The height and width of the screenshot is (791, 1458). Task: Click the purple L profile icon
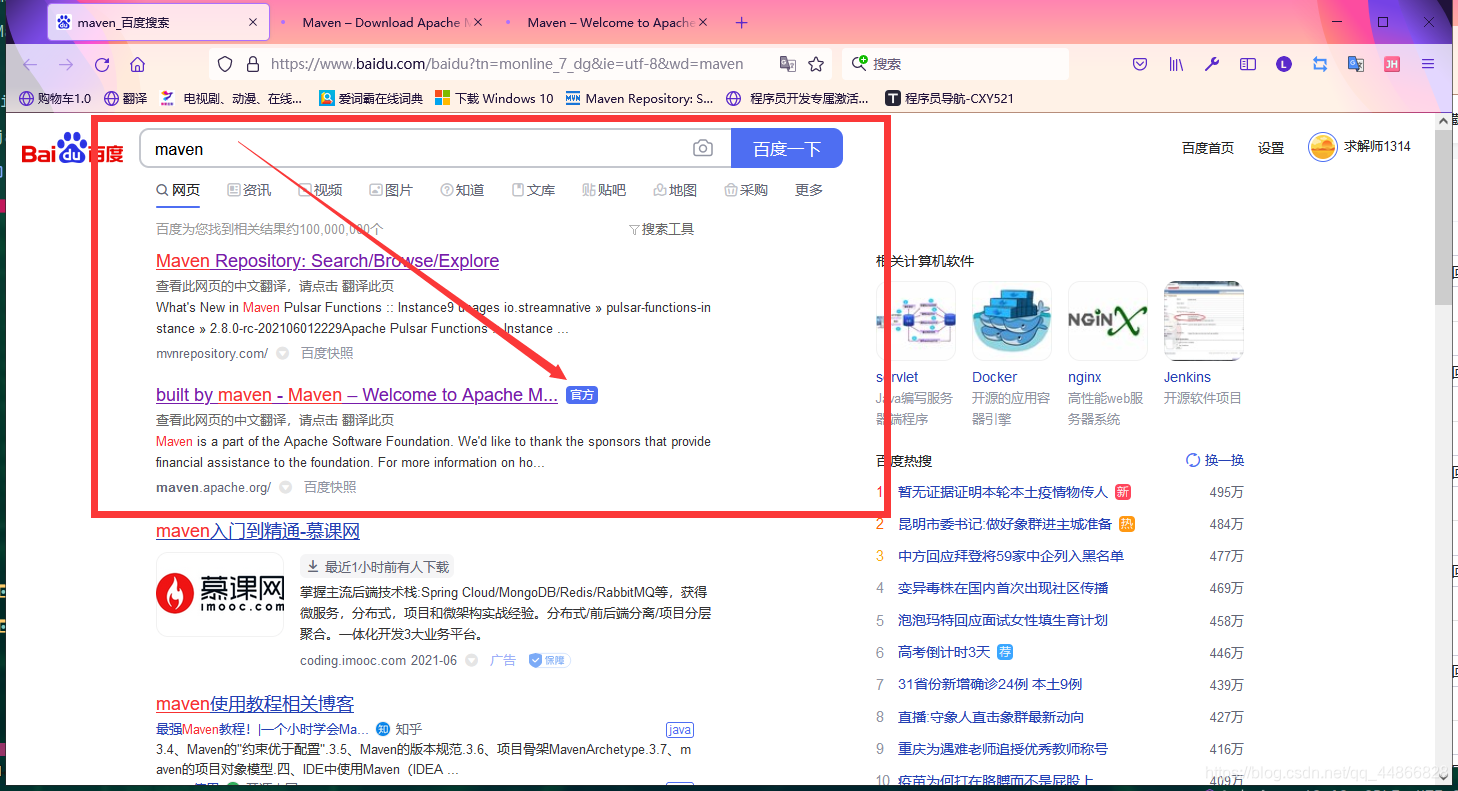click(1284, 64)
